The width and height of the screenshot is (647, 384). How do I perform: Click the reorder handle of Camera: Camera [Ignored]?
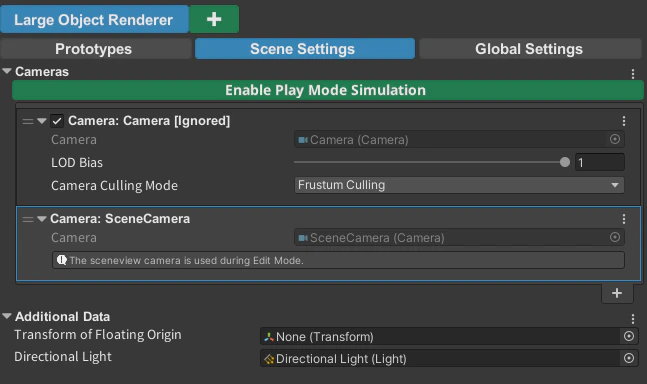coord(28,121)
